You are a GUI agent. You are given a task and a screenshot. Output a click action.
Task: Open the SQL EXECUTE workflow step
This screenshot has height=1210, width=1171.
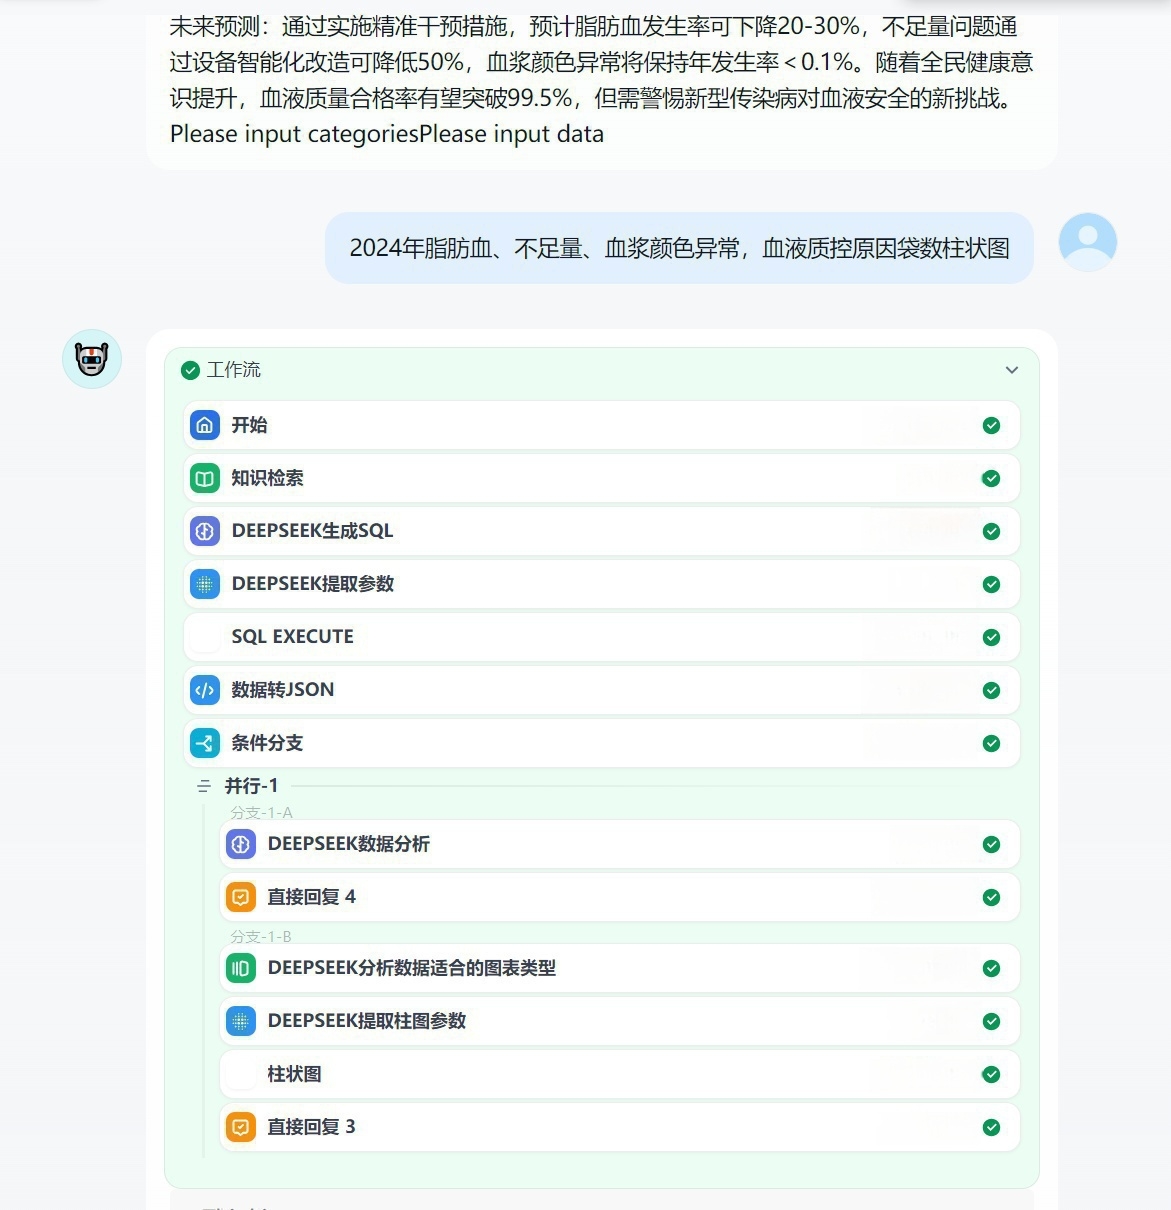(x=600, y=637)
